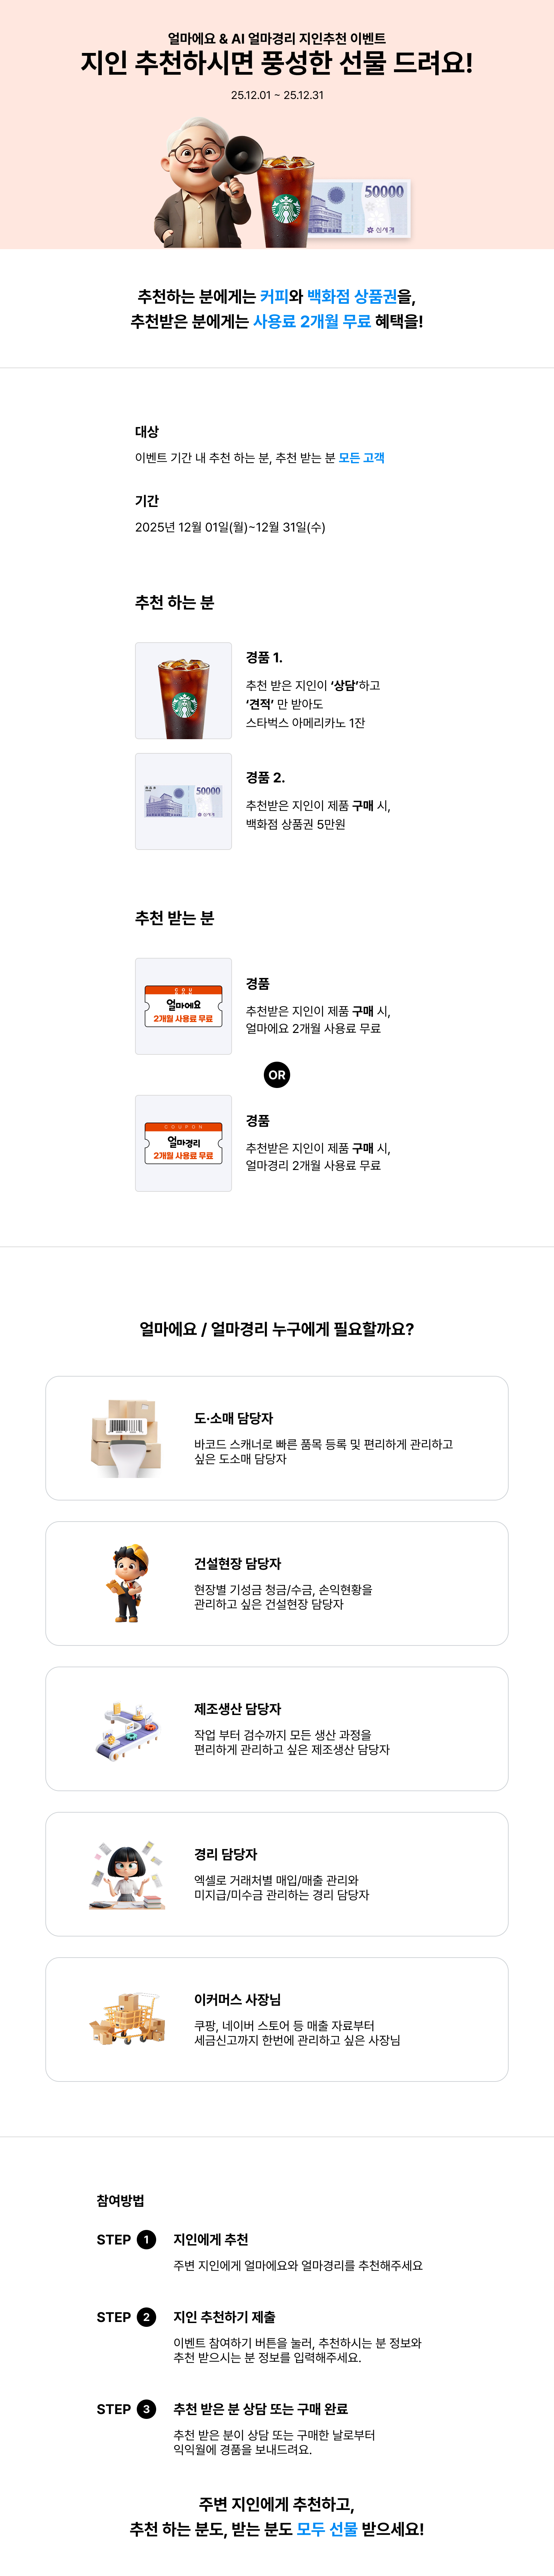The width and height of the screenshot is (554, 2576).
Task: Click the 50000 department store voucher thumbnail
Action: coord(184,801)
